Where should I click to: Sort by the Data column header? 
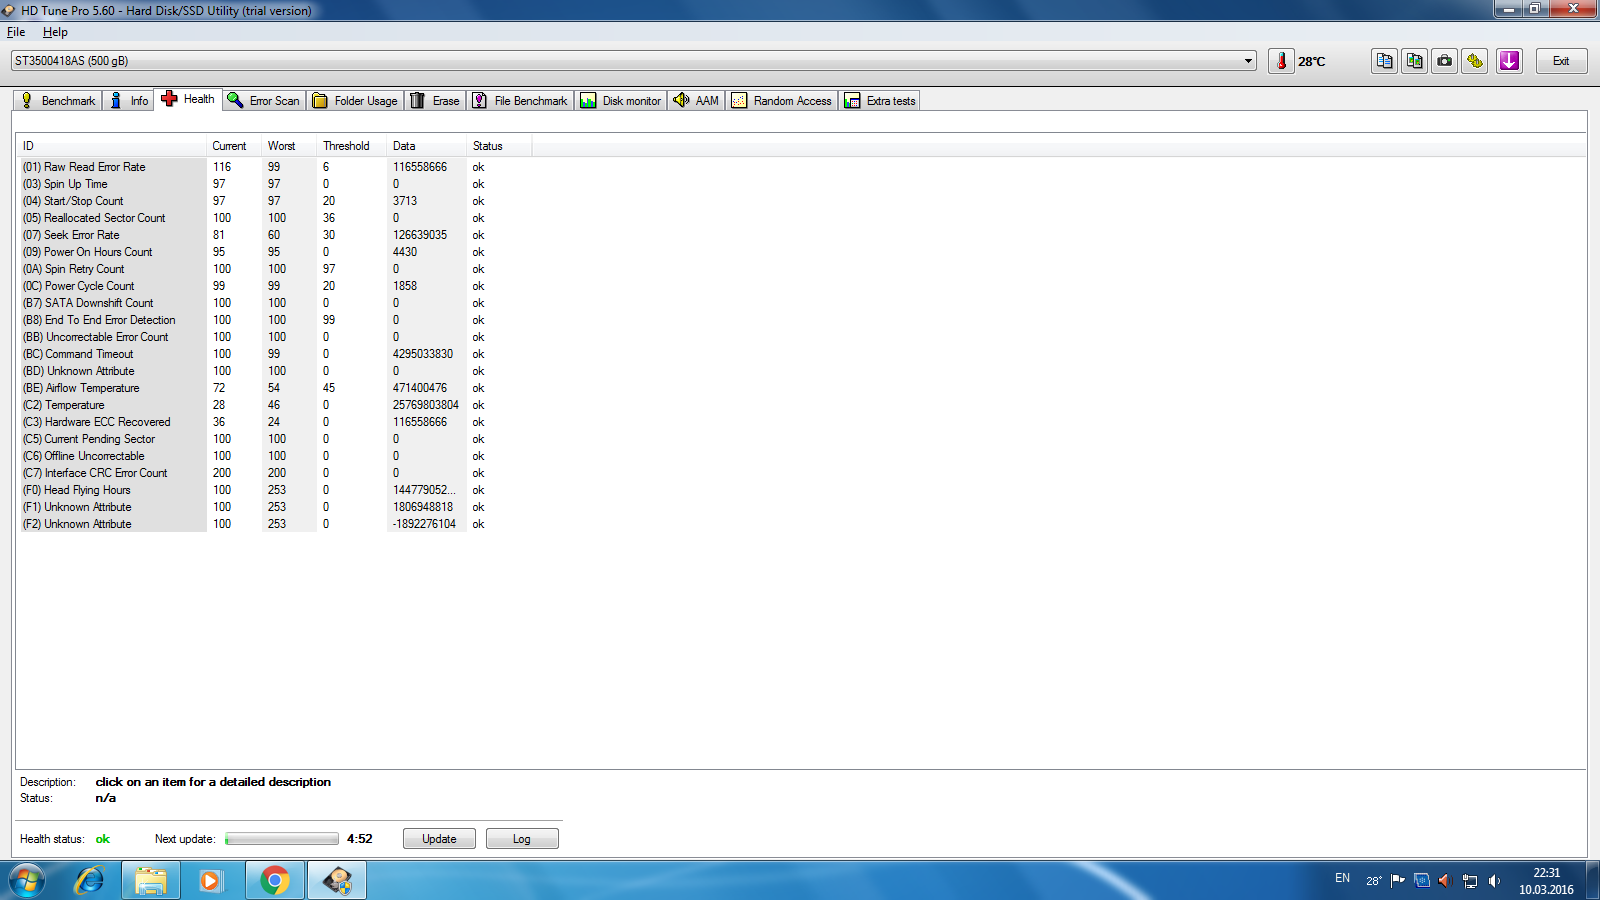click(426, 146)
